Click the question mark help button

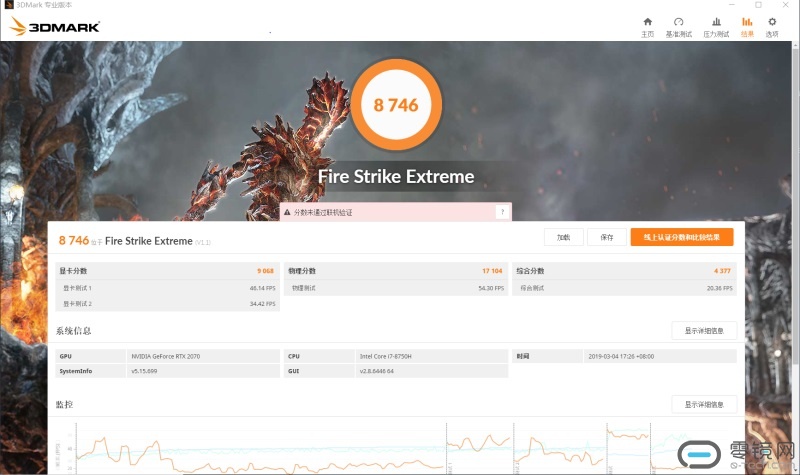503,212
